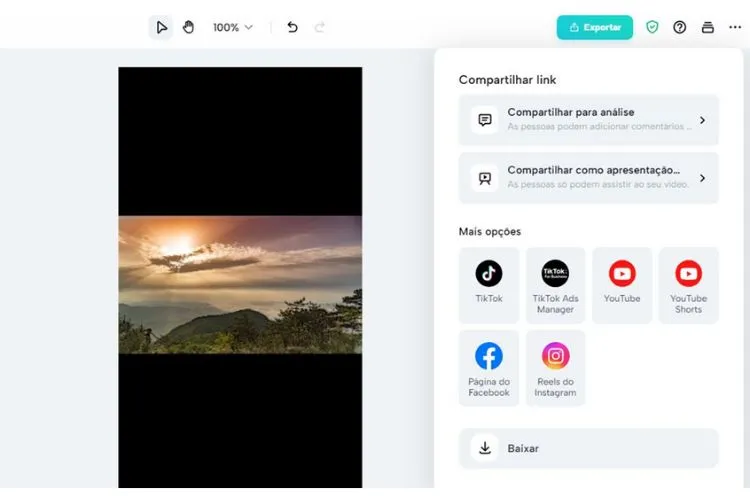750x500 pixels.
Task: Select the pointer selection tool
Action: (161, 27)
